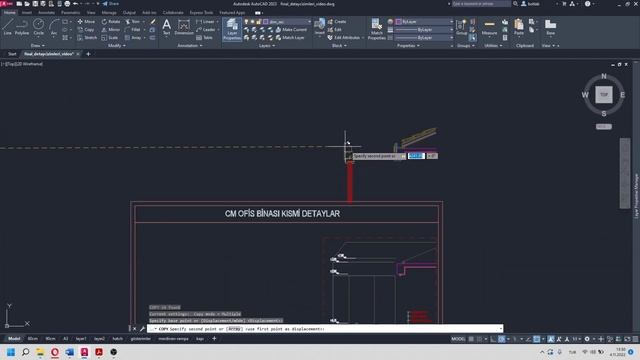Open the ByLayer linetype dropdown
The width and height of the screenshot is (640, 360).
coord(451,38)
